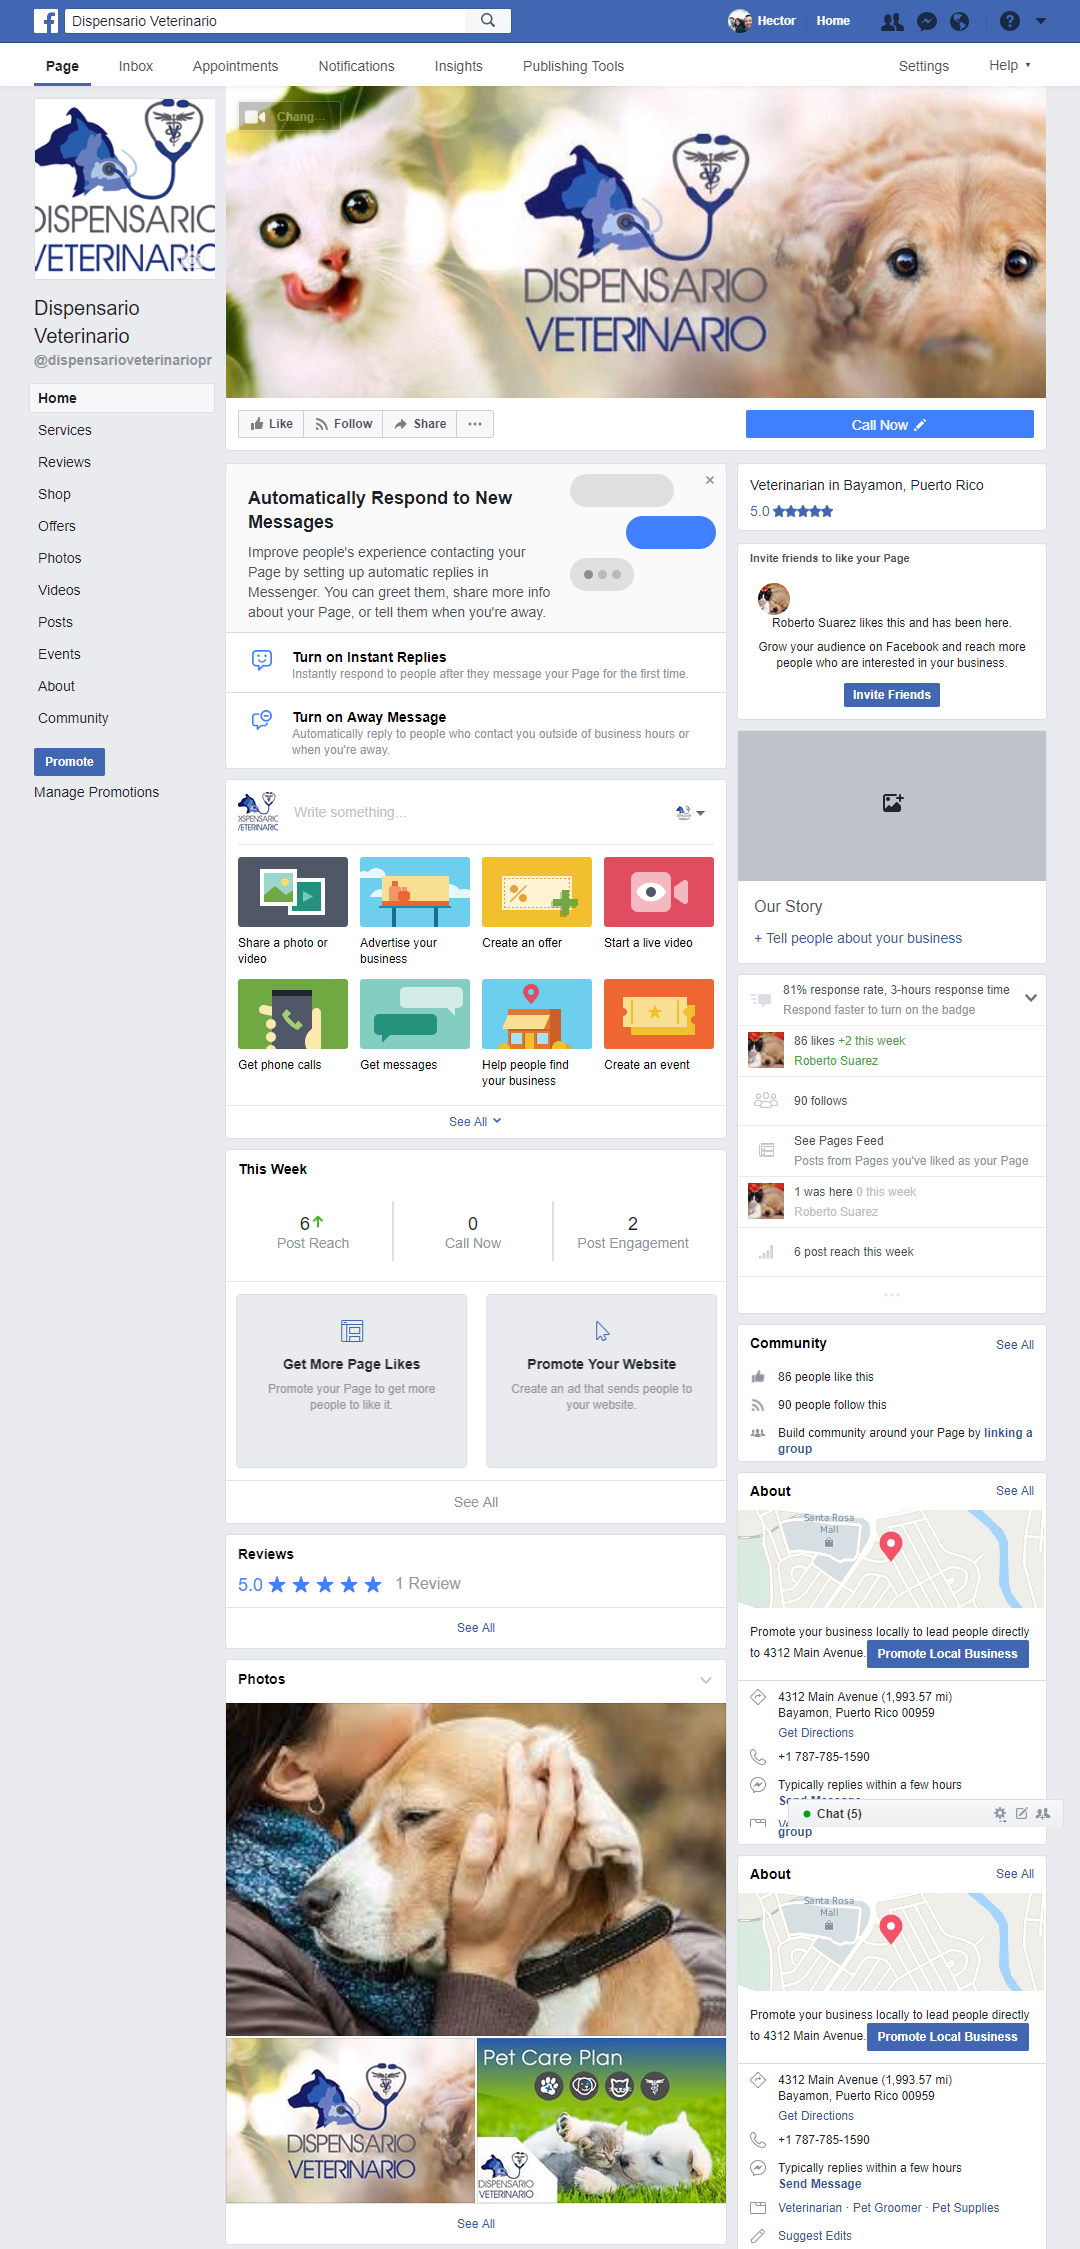Select Reviews in sidebar
Image resolution: width=1080 pixels, height=2249 pixels.
click(64, 462)
